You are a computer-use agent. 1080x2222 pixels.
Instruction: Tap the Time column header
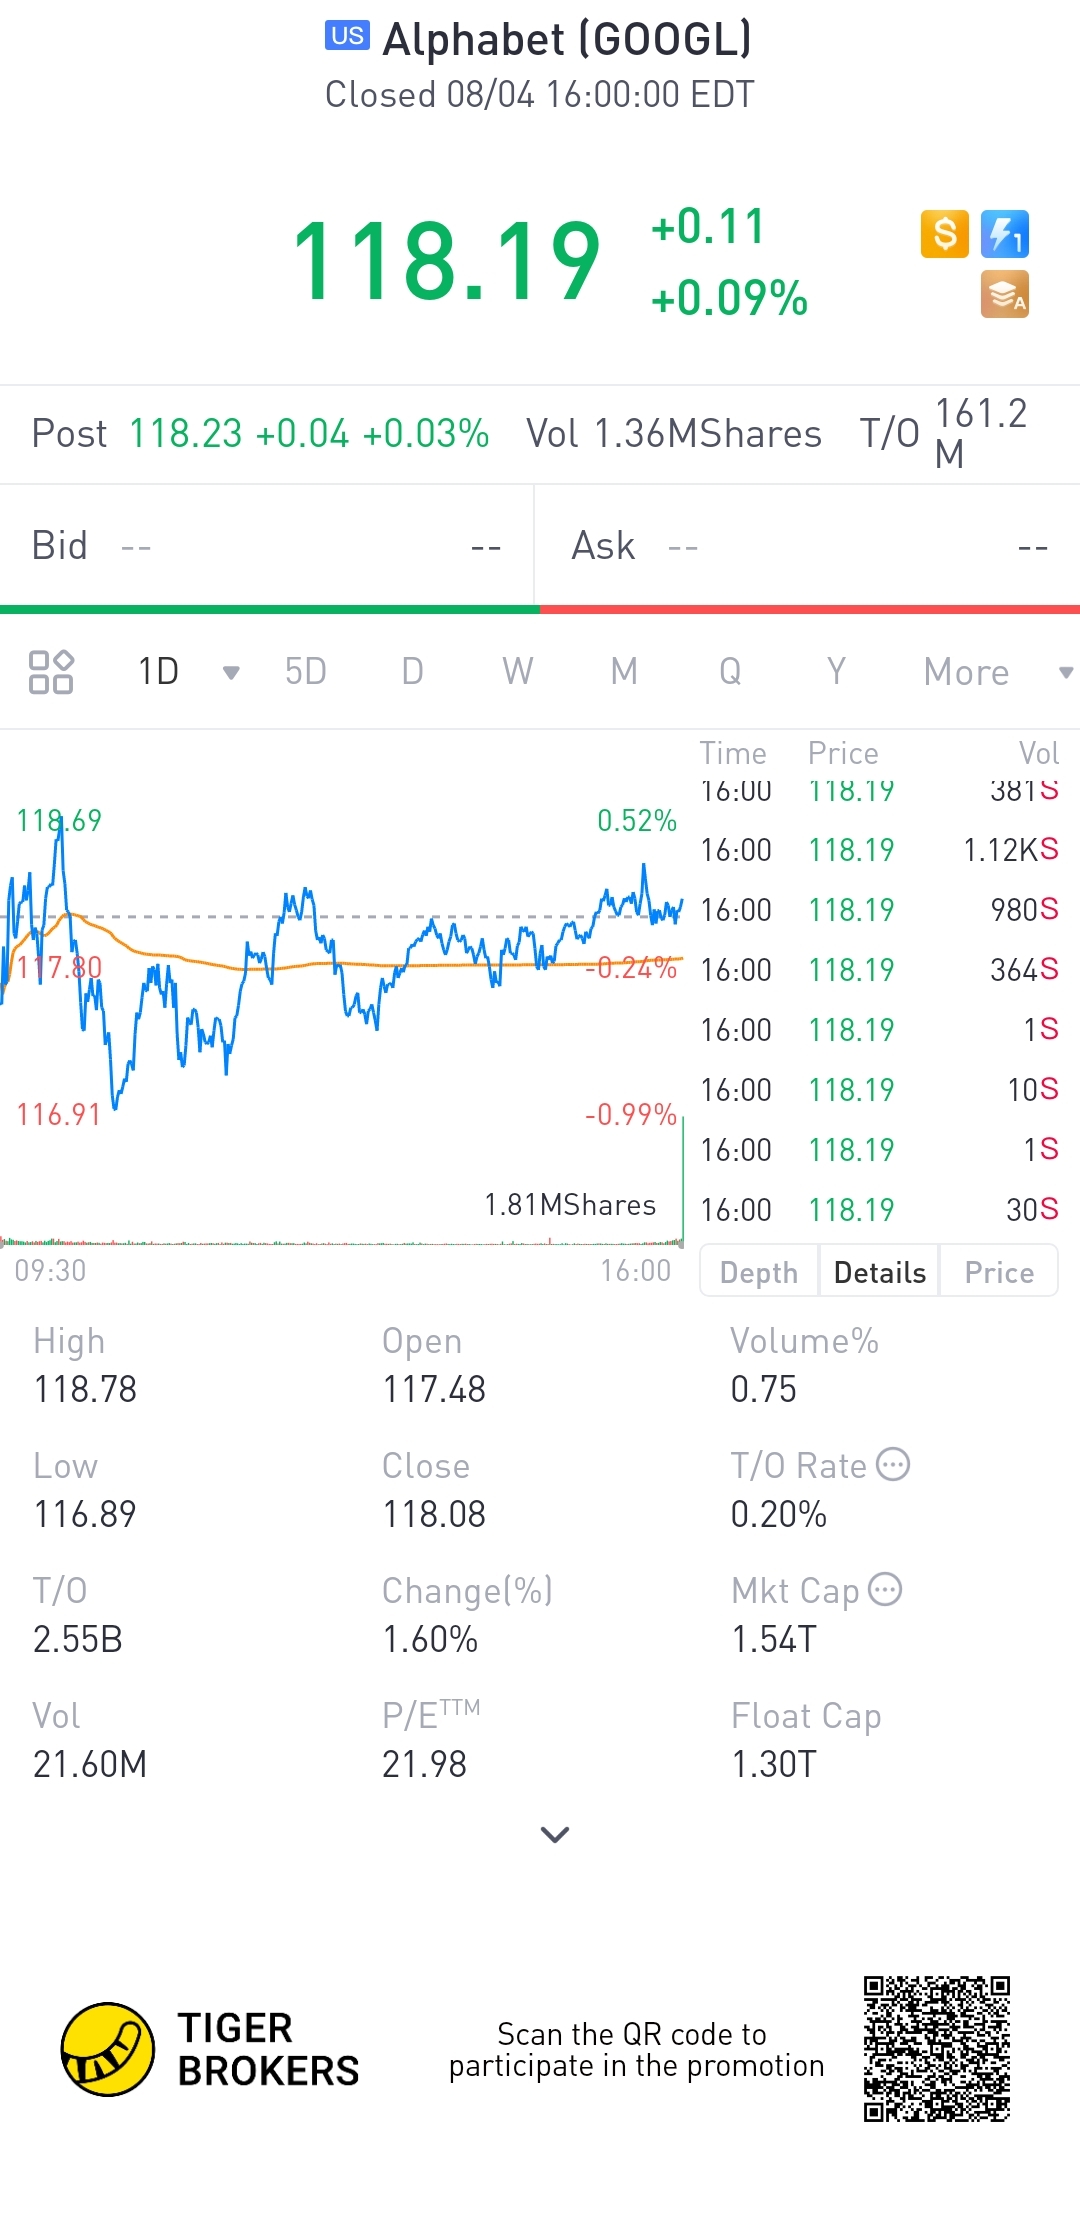coord(733,753)
